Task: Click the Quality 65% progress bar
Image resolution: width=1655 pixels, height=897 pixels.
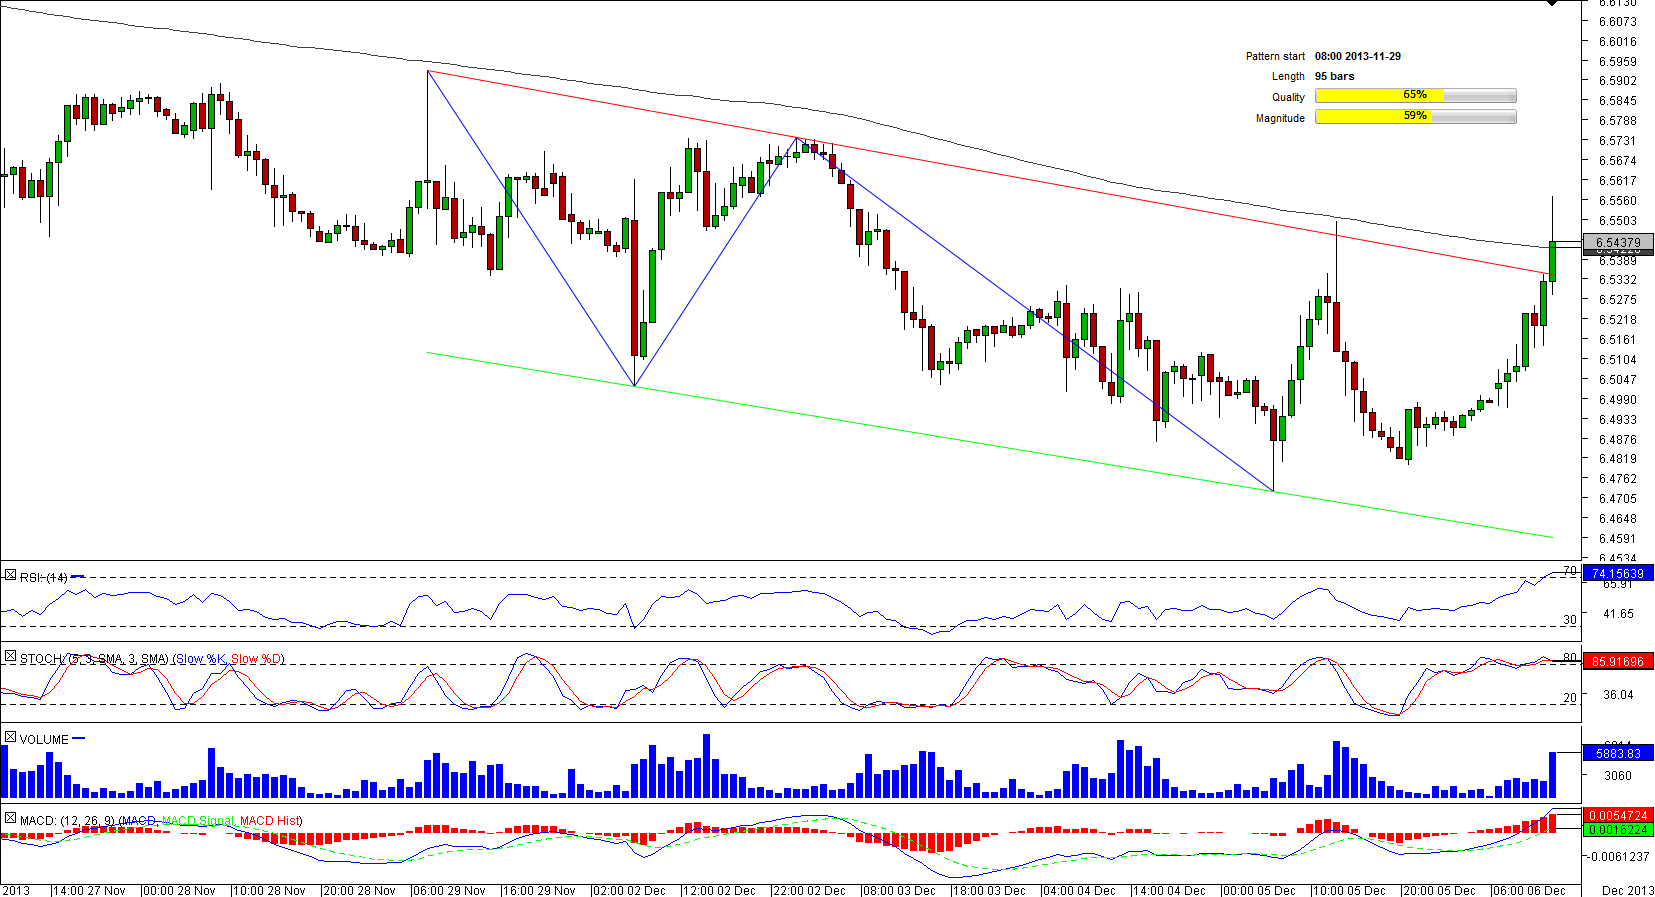Action: click(1415, 96)
